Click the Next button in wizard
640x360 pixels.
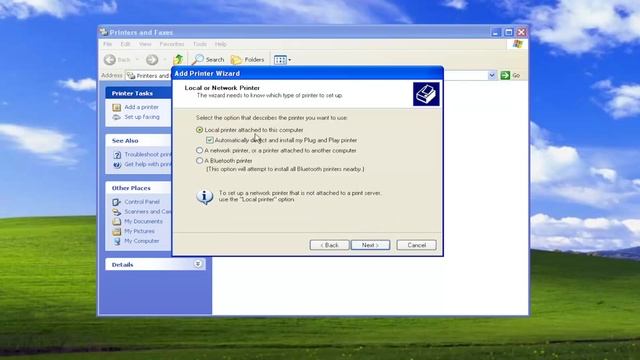tap(371, 245)
